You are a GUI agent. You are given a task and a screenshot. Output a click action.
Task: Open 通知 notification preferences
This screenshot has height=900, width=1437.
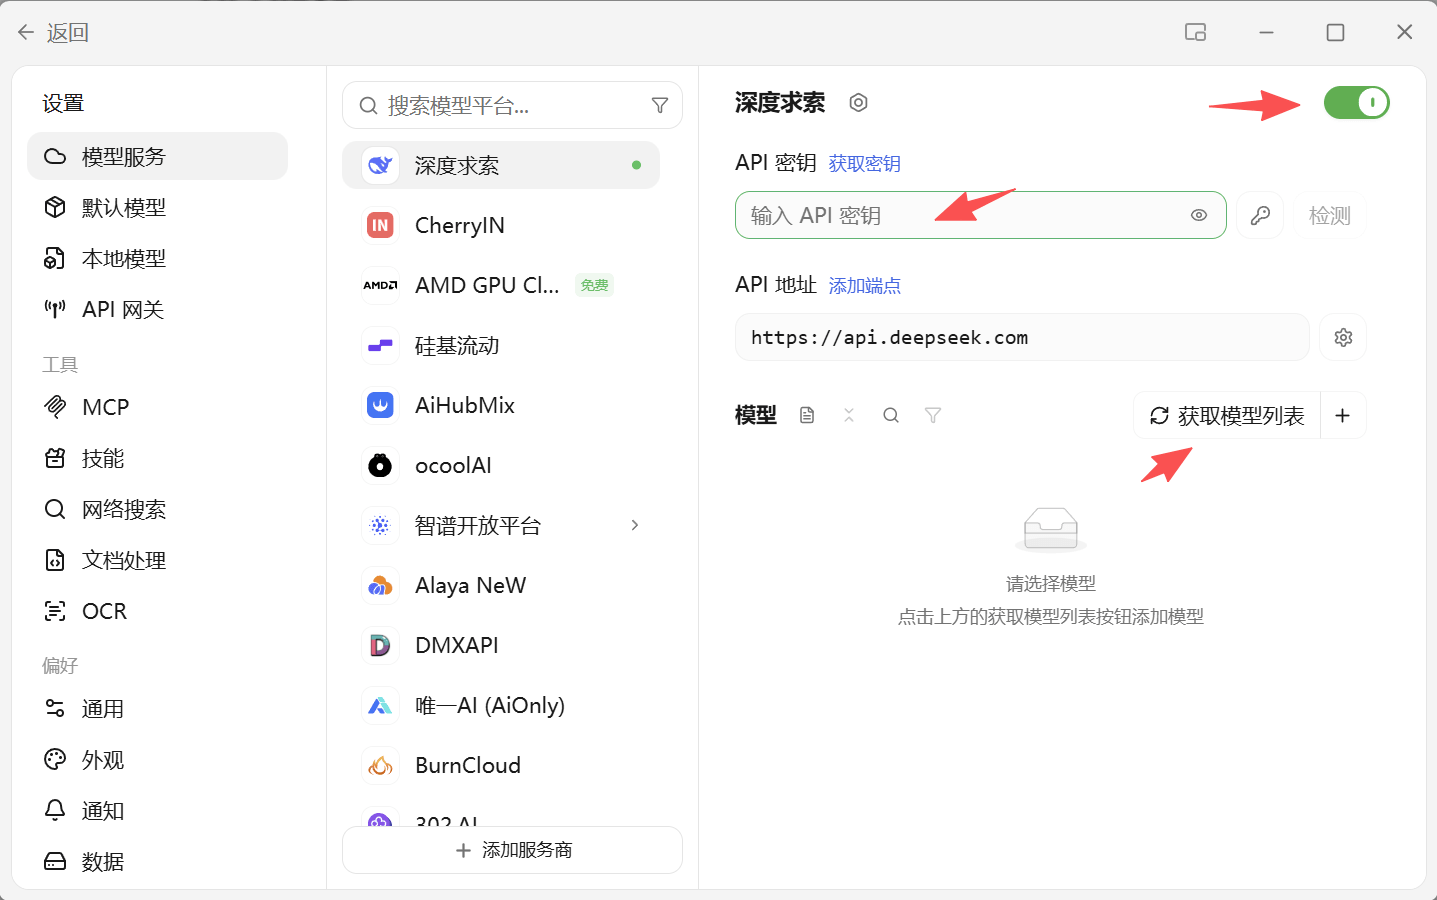pyautogui.click(x=157, y=810)
